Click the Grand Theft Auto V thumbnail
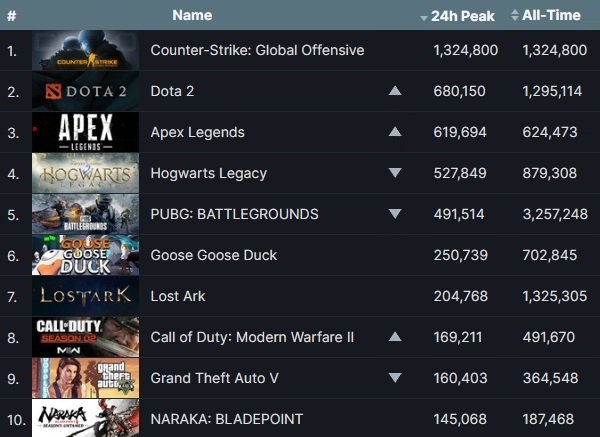The width and height of the screenshot is (600, 437). pyautogui.click(x=86, y=378)
